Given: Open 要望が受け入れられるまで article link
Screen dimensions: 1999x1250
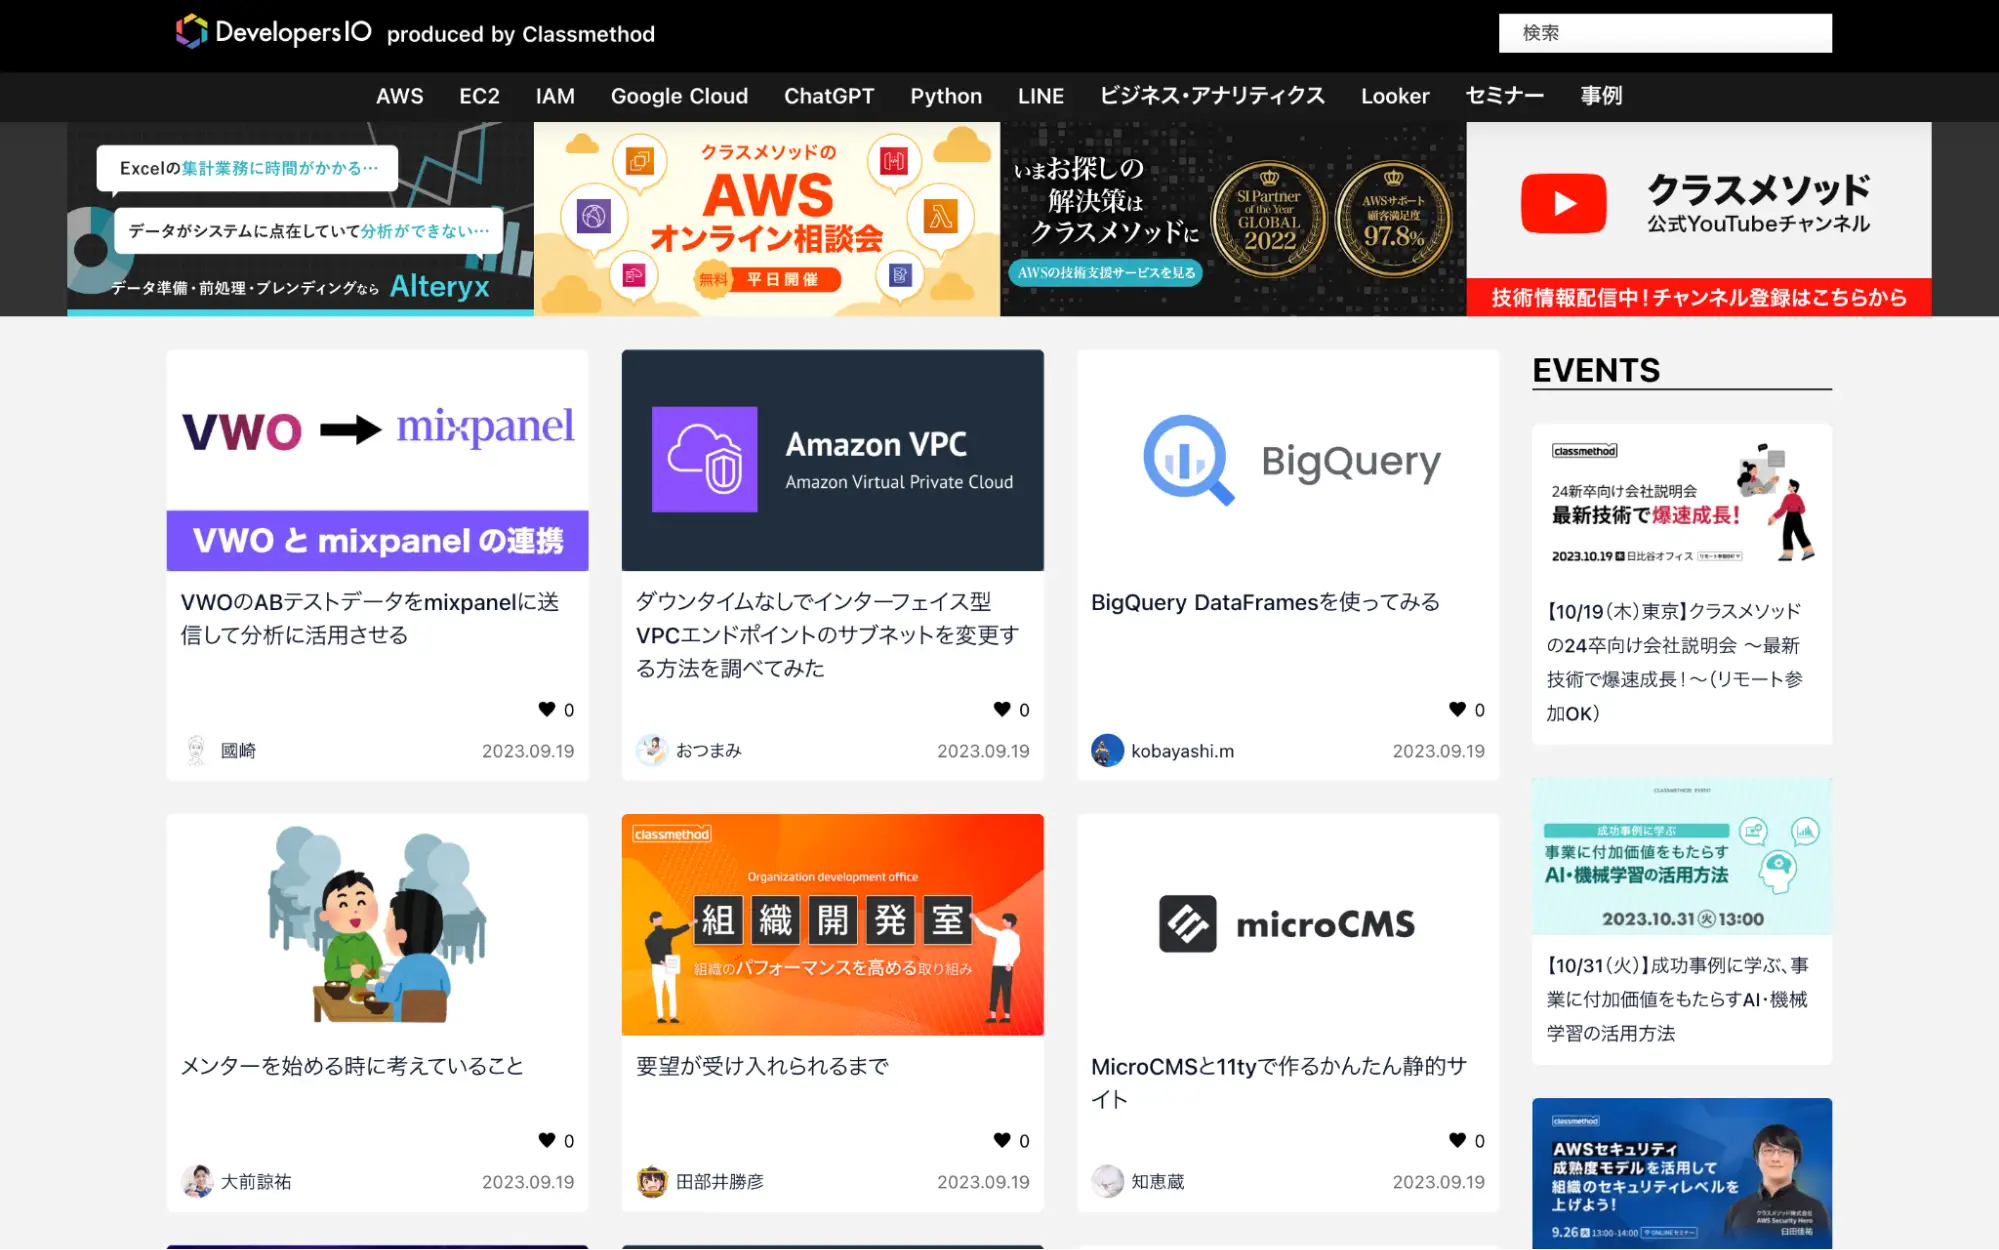Looking at the screenshot, I should tap(762, 1066).
